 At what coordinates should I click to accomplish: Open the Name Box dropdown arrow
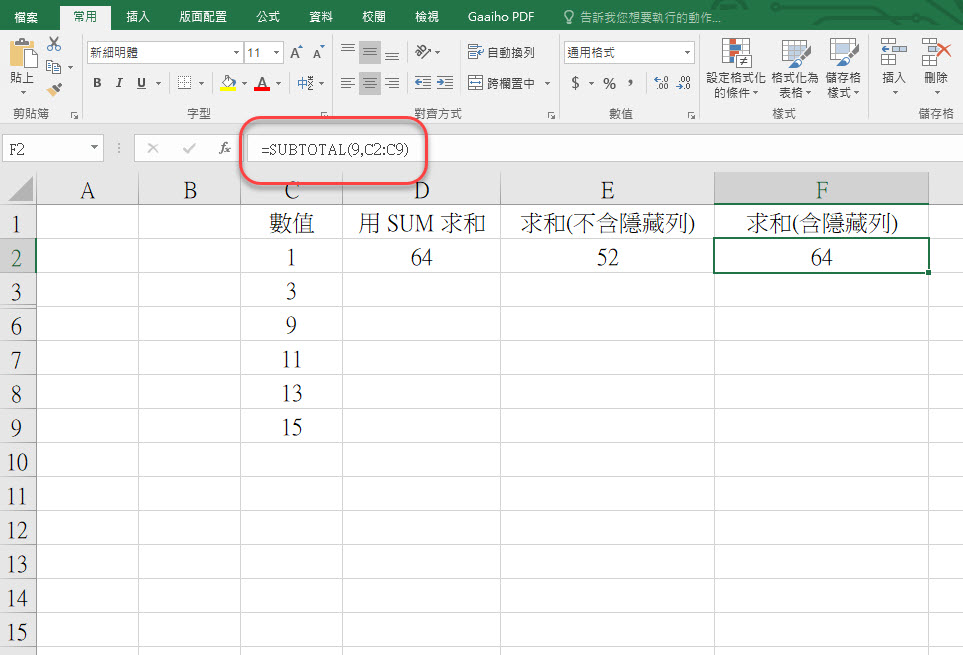pos(95,148)
